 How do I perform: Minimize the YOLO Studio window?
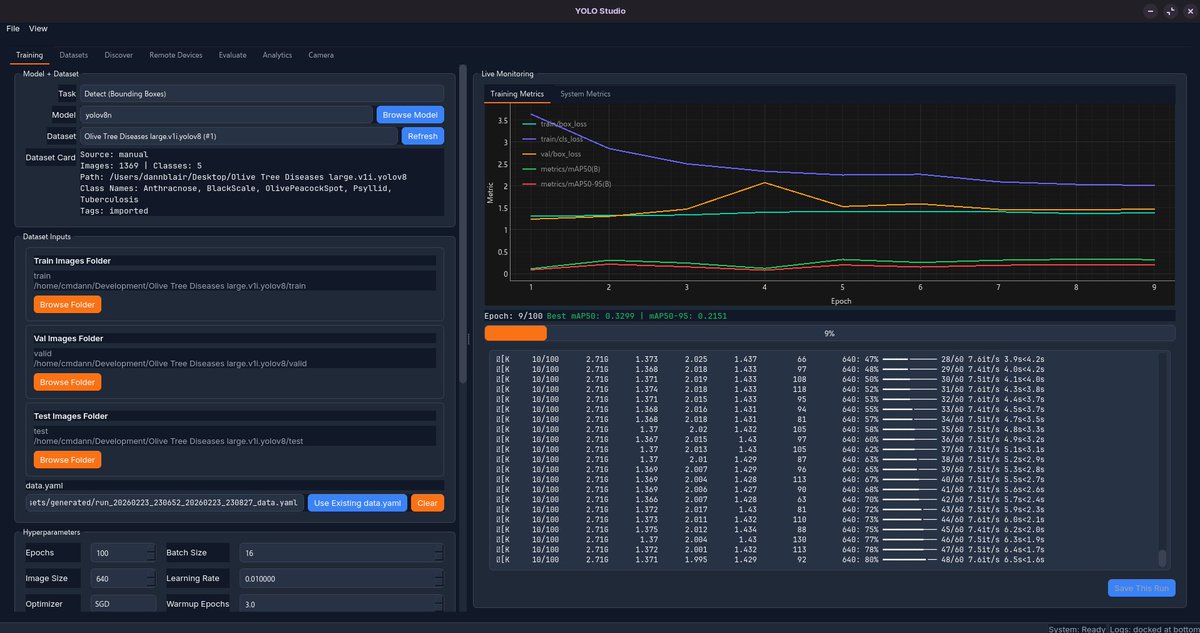1150,10
